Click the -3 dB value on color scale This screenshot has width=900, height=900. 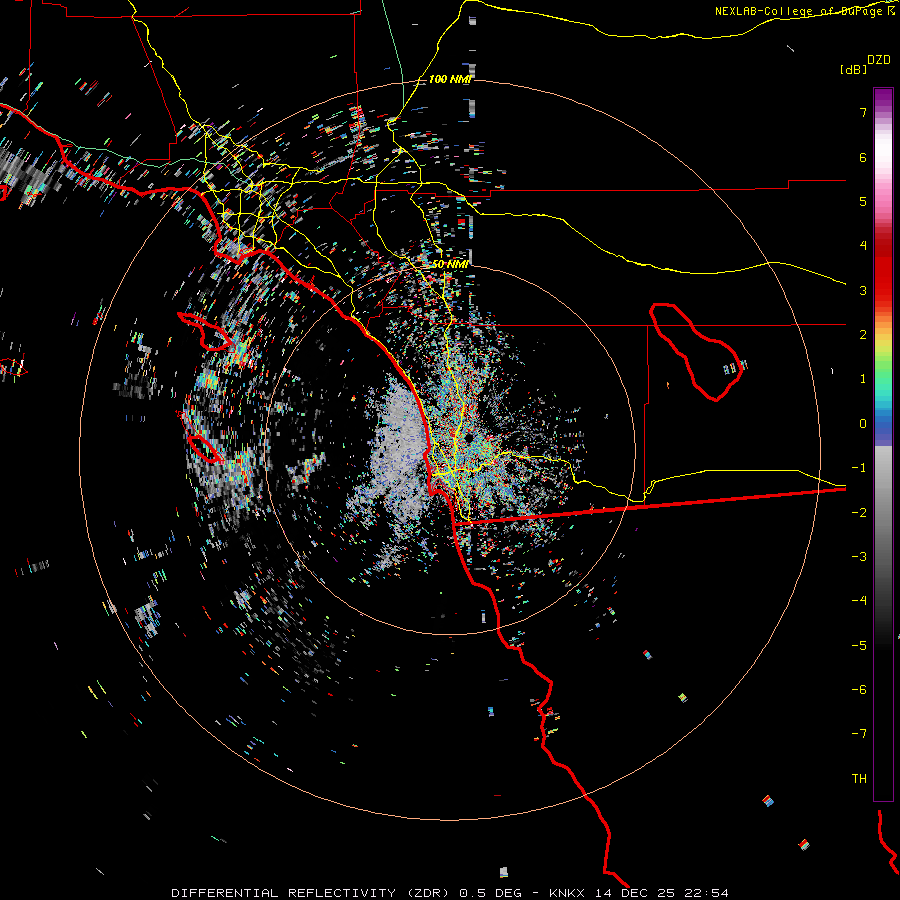(859, 557)
